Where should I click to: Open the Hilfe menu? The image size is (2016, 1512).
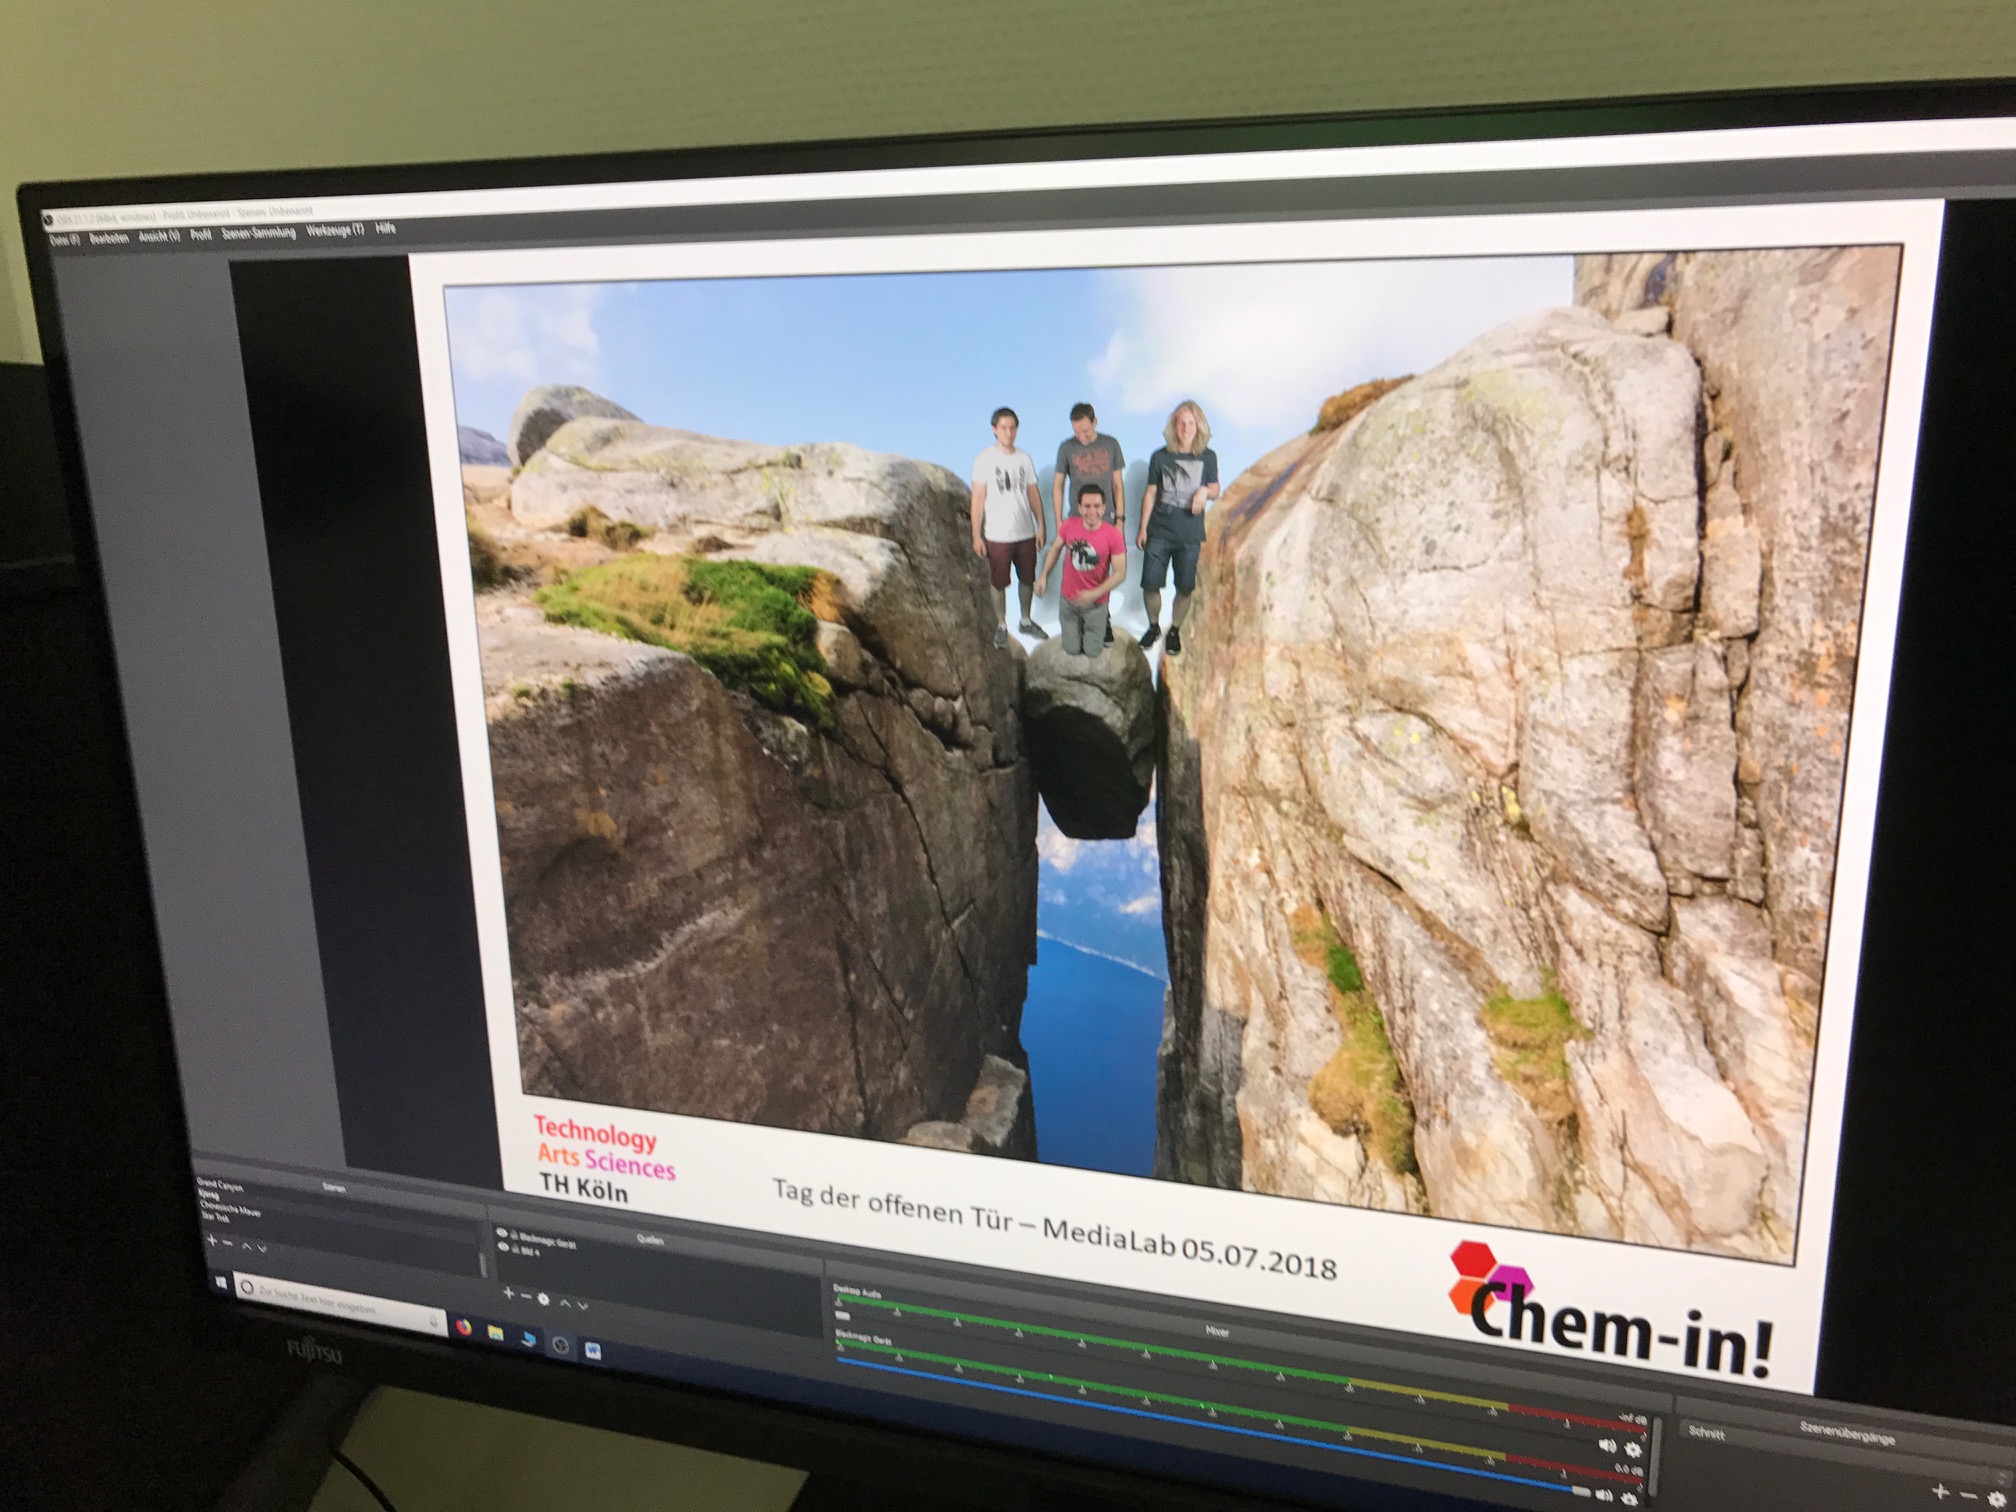pyautogui.click(x=385, y=228)
